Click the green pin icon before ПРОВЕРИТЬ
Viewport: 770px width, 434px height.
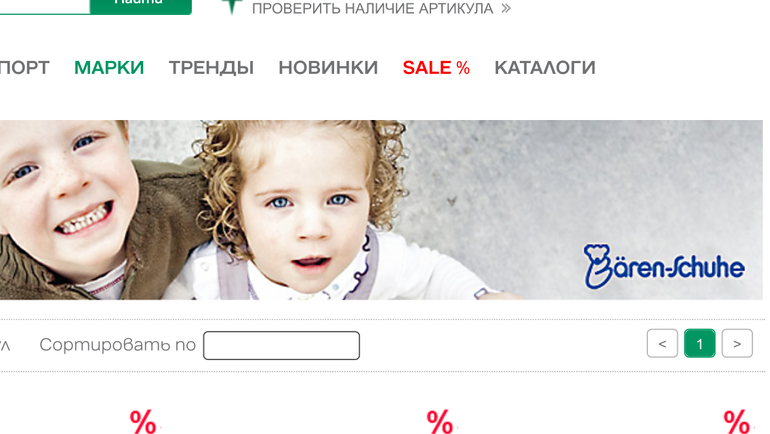coord(232,7)
